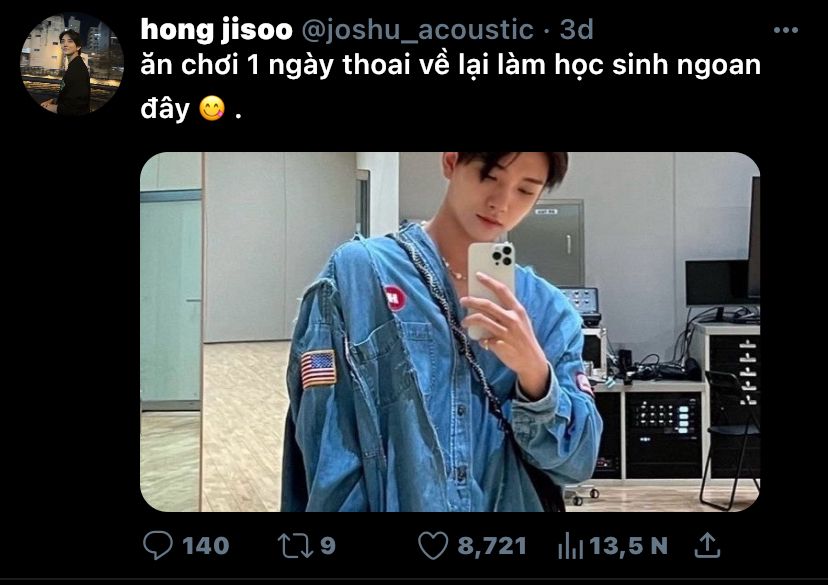The image size is (828, 585).
Task: Retweet using the retweet arrows icon
Action: tap(296, 546)
